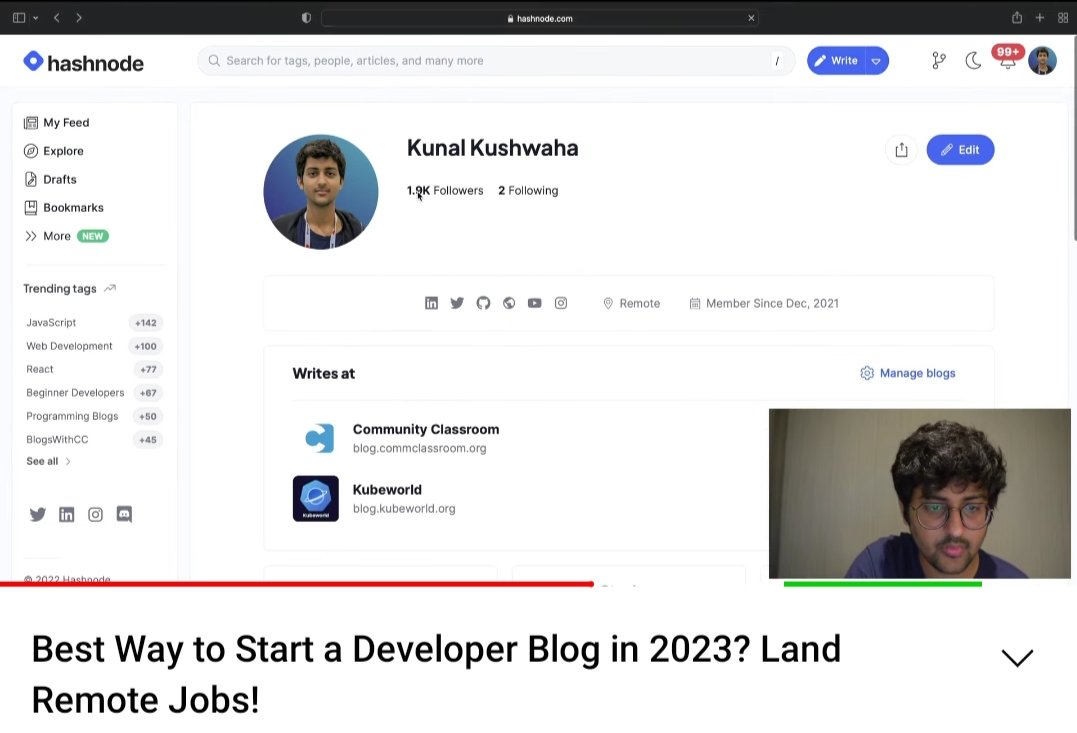The image size is (1077, 733).
Task: Open the profile Twitter icon
Action: 457,303
